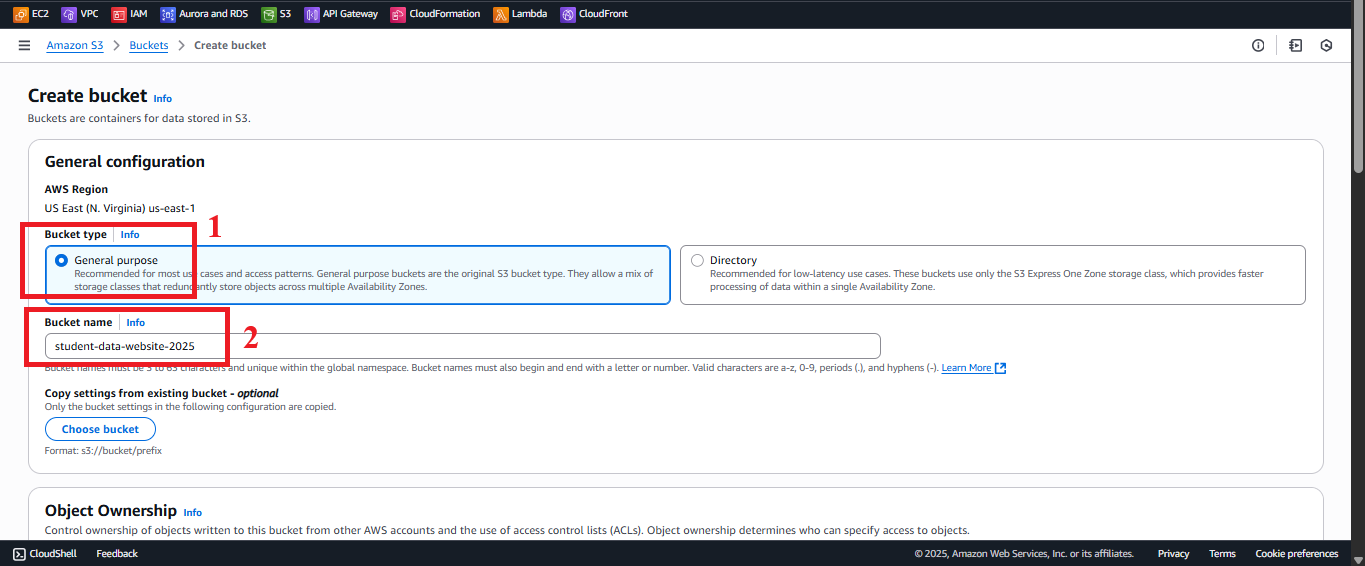Viewport: 1365px width, 566px height.
Task: Open the CloudFormation service shortcut
Action: pyautogui.click(x=435, y=14)
